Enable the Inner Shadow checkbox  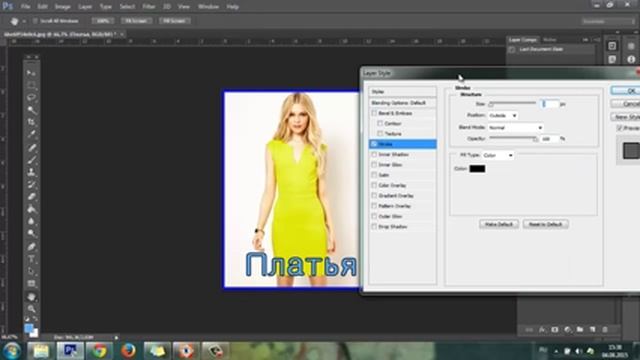point(374,154)
